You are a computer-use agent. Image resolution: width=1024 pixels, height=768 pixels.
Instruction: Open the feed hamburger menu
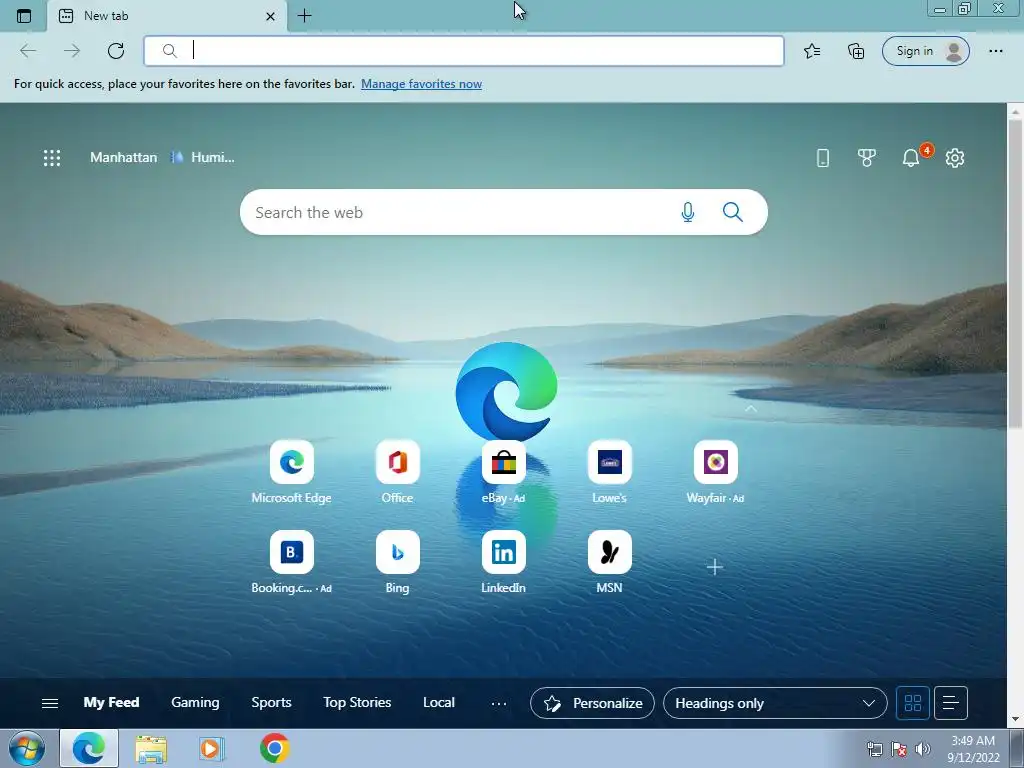click(50, 703)
